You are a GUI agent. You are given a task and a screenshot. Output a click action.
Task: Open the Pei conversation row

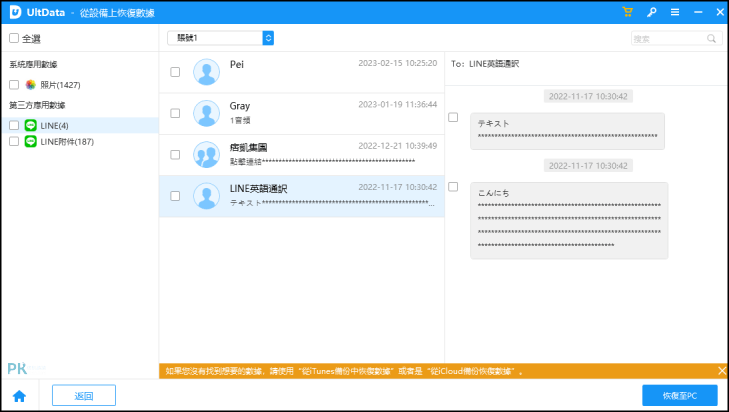click(302, 72)
